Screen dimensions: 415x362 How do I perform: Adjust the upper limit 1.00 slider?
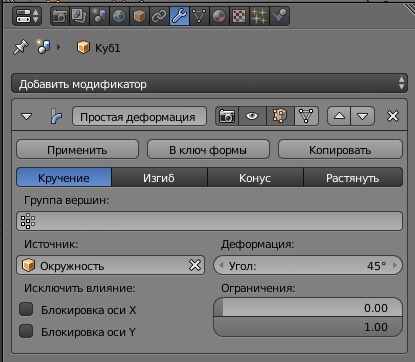coord(308,326)
